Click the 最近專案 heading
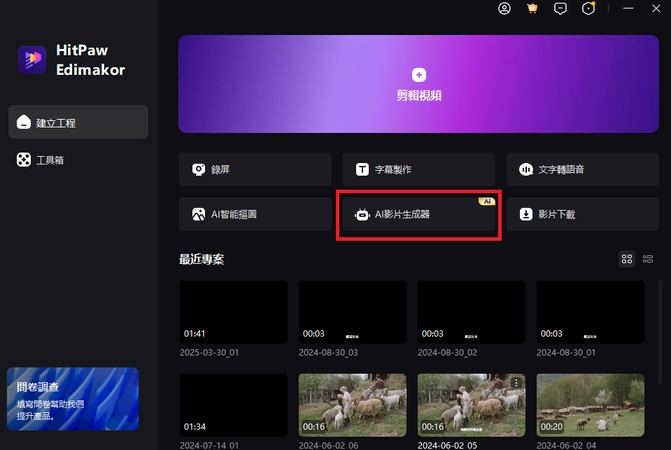This screenshot has height=450, width=671. pyautogui.click(x=201, y=259)
